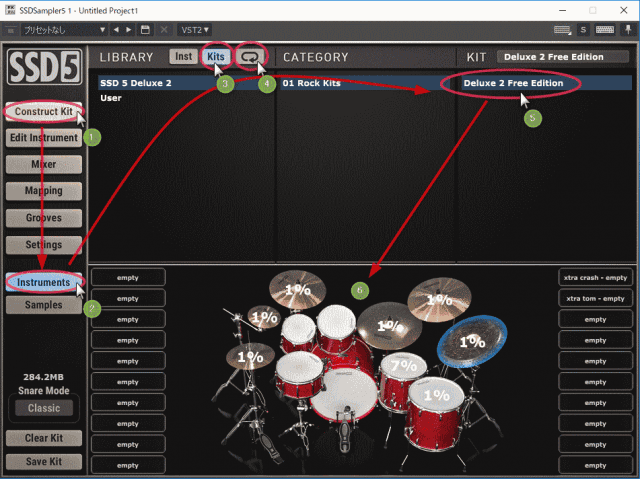This screenshot has height=479, width=640.
Task: Select the Instruments browser tab
Action: (x=44, y=282)
